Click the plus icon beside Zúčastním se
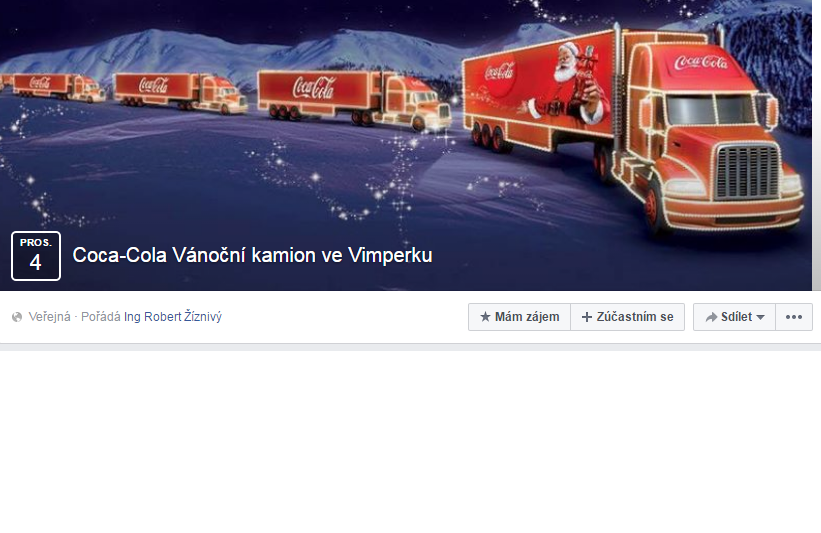Screen dimensions: 821x533 click(587, 317)
